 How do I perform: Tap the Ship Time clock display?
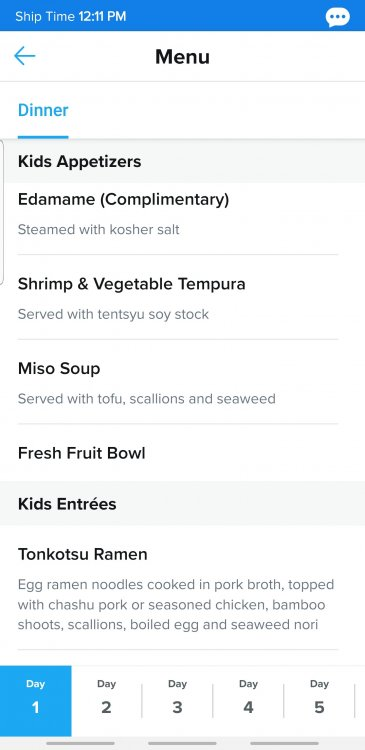(71, 17)
